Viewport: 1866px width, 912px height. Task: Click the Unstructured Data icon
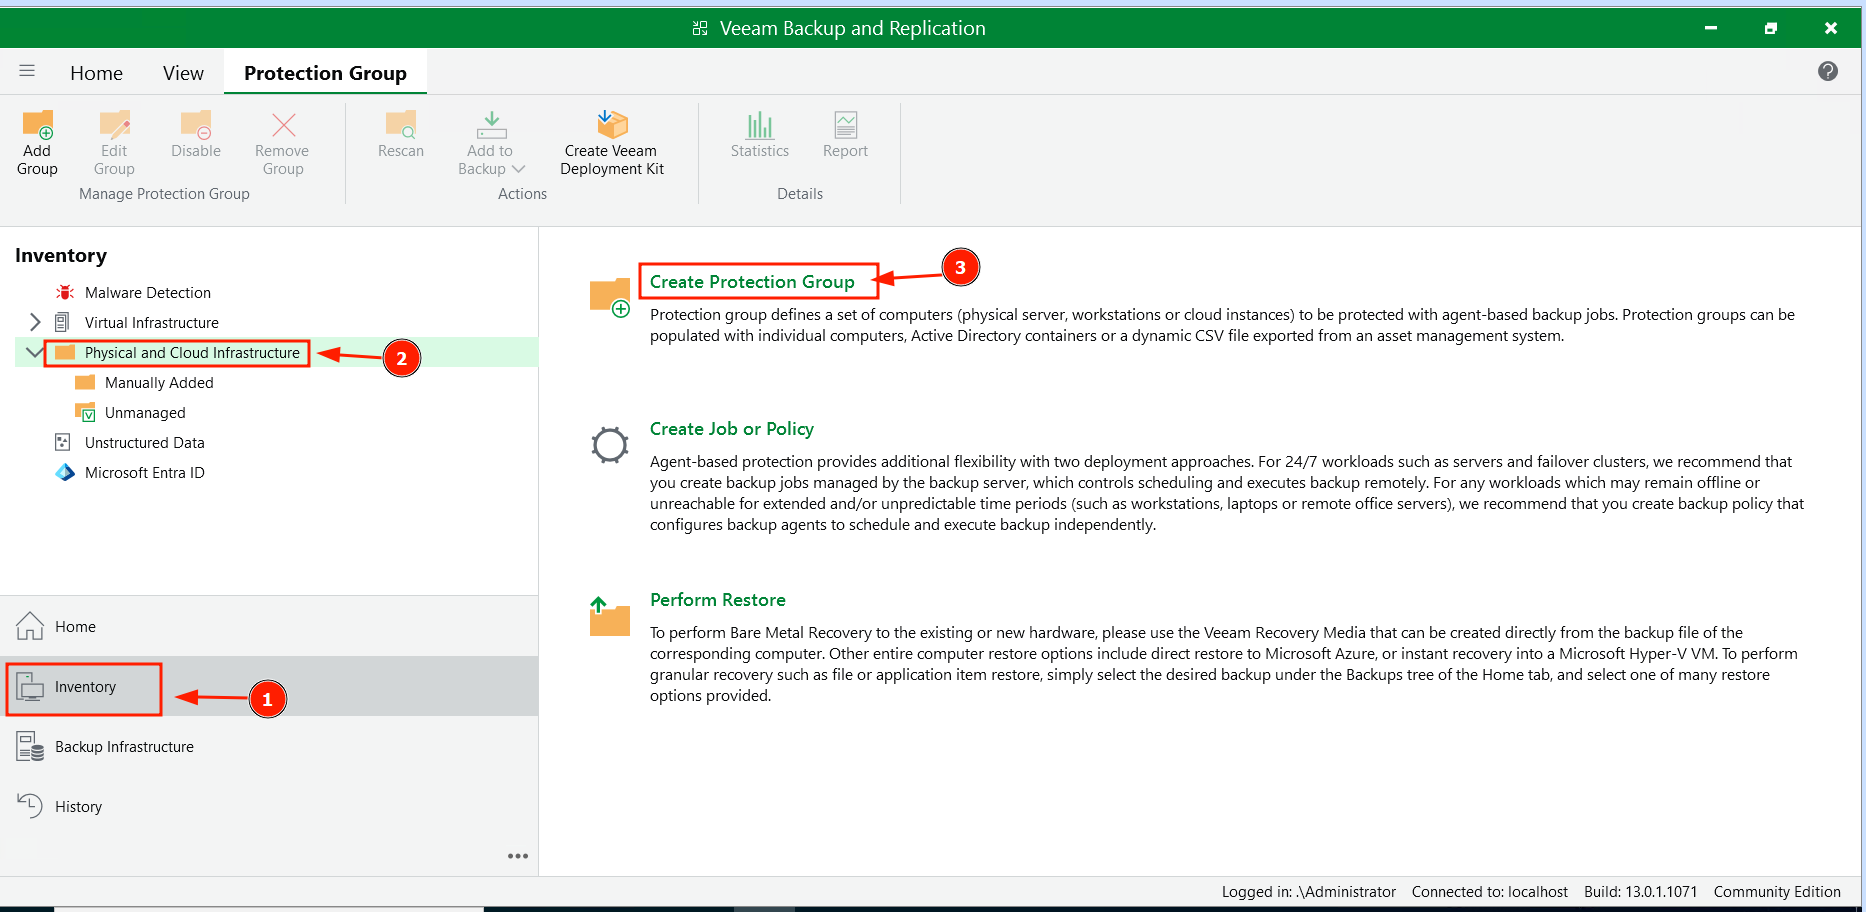pos(62,442)
